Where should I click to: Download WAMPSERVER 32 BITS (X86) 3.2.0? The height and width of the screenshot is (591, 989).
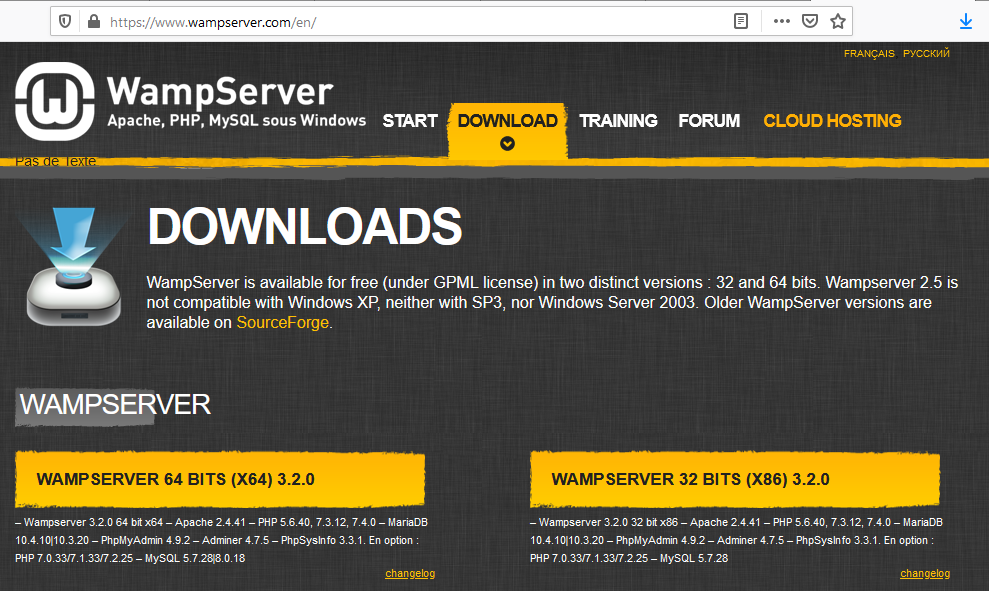(x=735, y=479)
